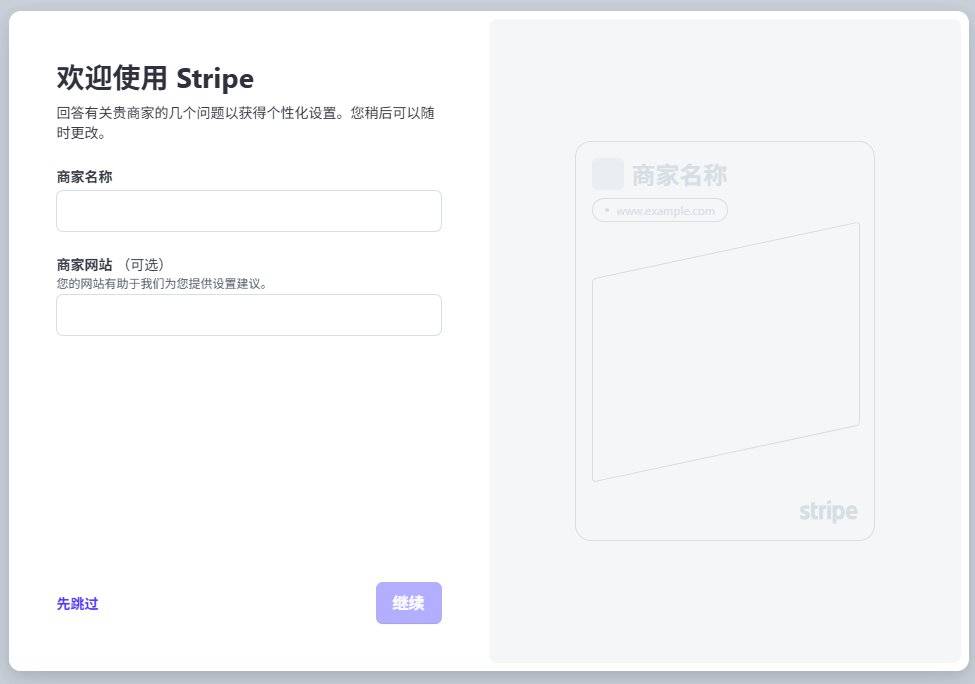Click the empty white area below 商家网站 field
Viewport: 975px width, 684px height.
(248, 450)
